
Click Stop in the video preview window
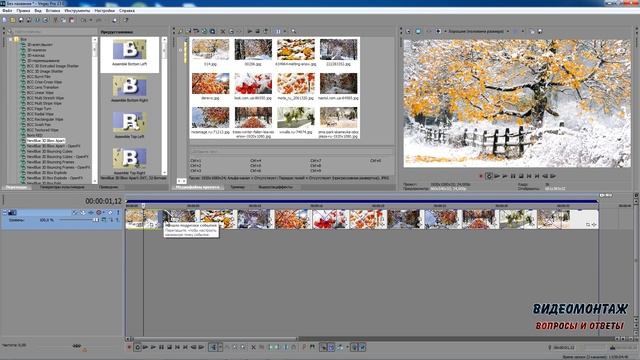521,176
